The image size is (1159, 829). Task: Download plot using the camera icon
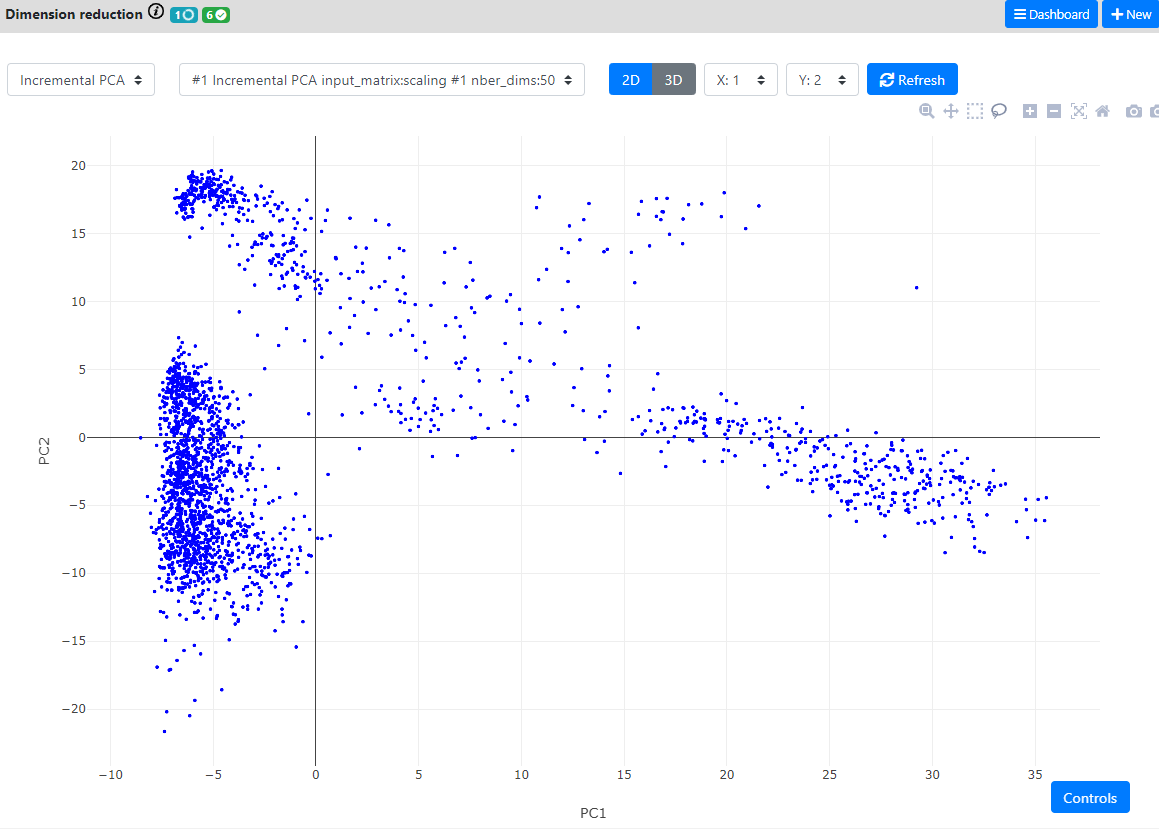pyautogui.click(x=1133, y=111)
